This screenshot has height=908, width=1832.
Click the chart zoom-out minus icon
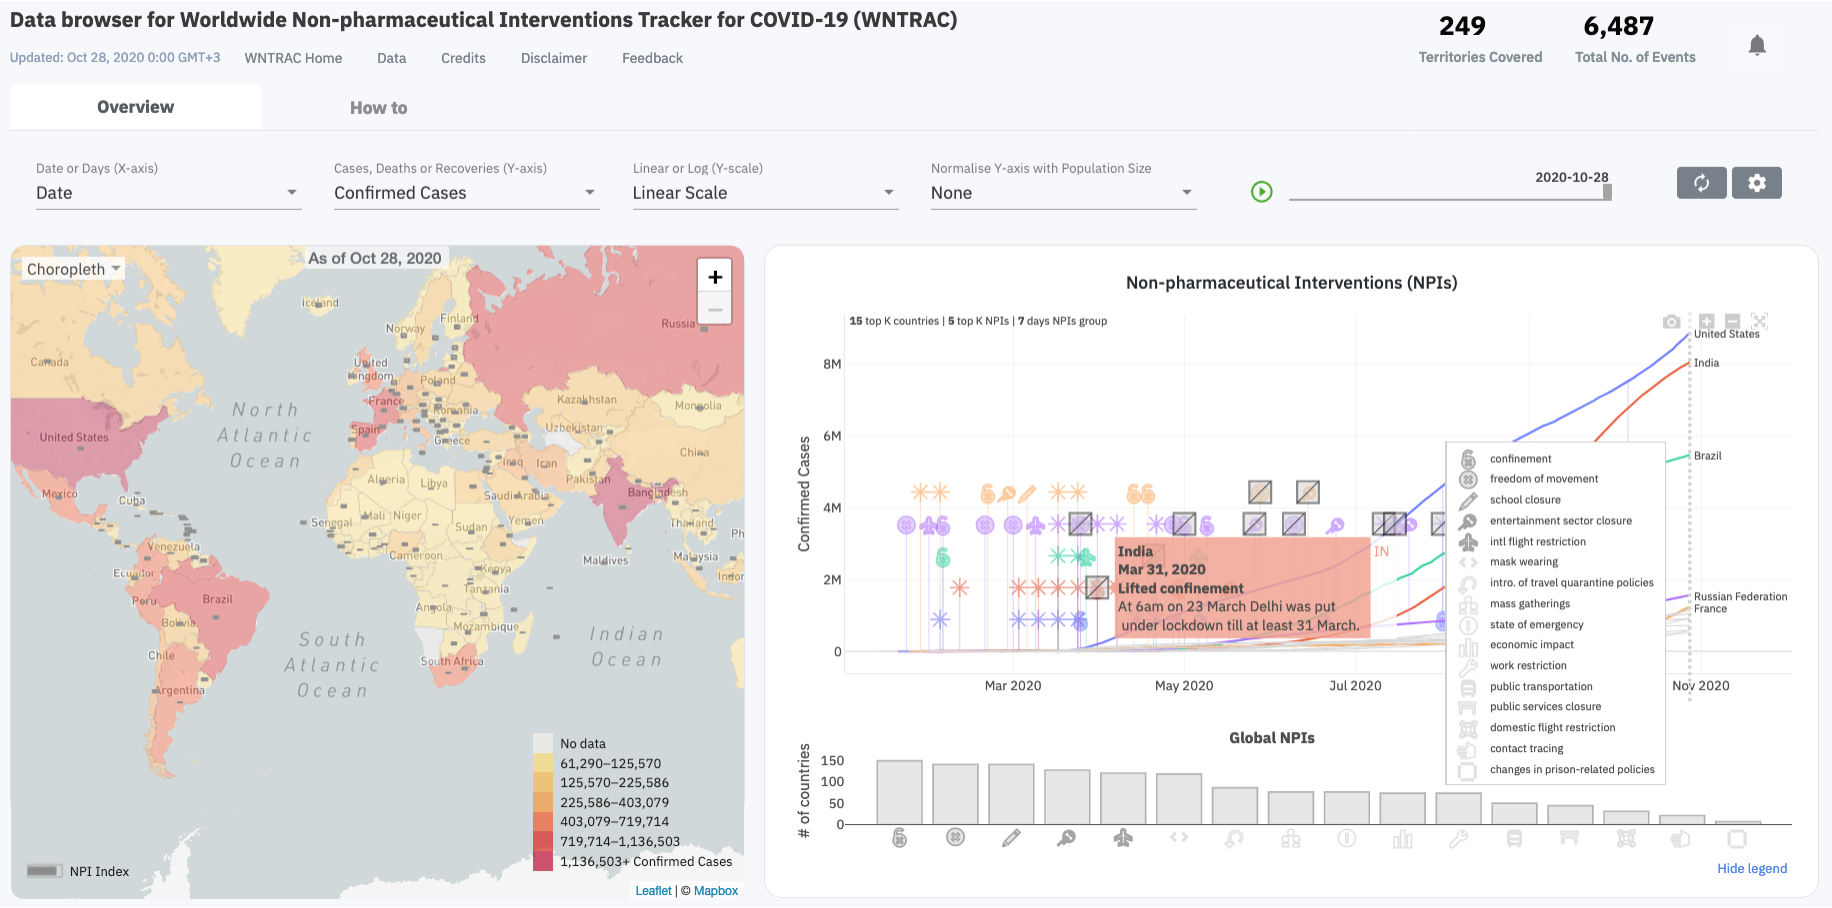tap(1733, 321)
